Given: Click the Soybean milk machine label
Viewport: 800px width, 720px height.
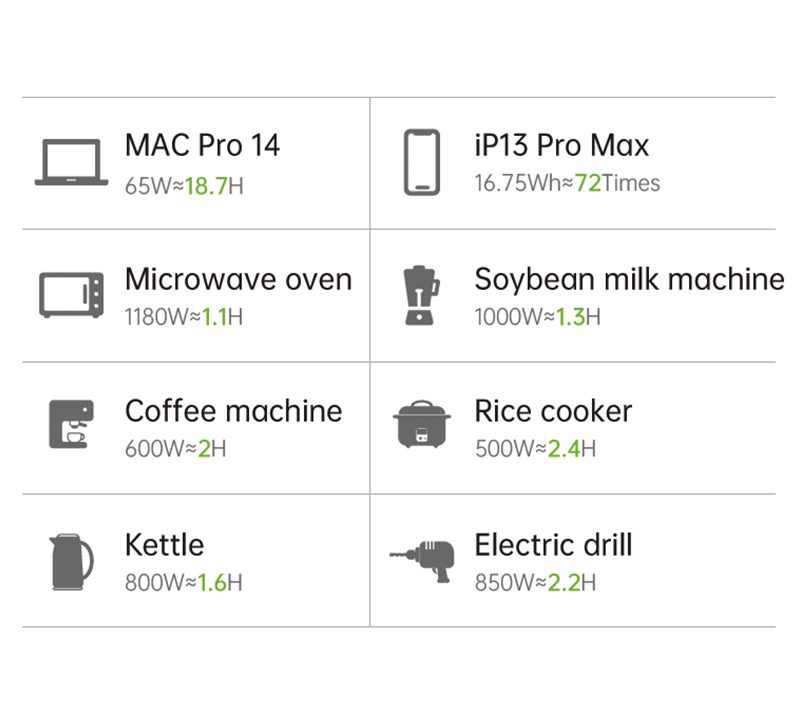Looking at the screenshot, I should coord(629,279).
